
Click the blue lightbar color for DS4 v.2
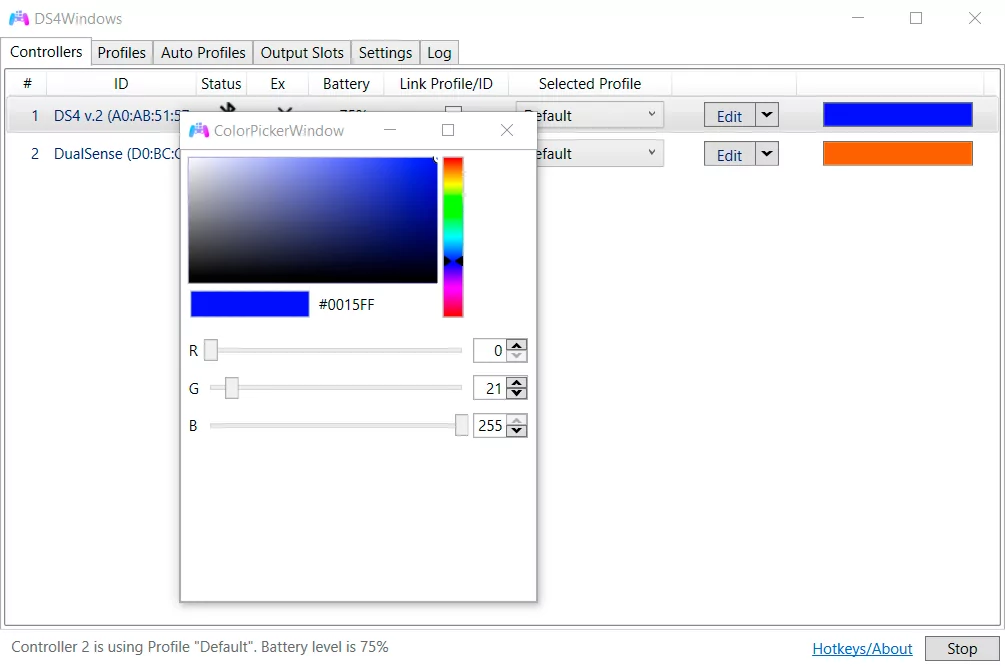pyautogui.click(x=897, y=115)
